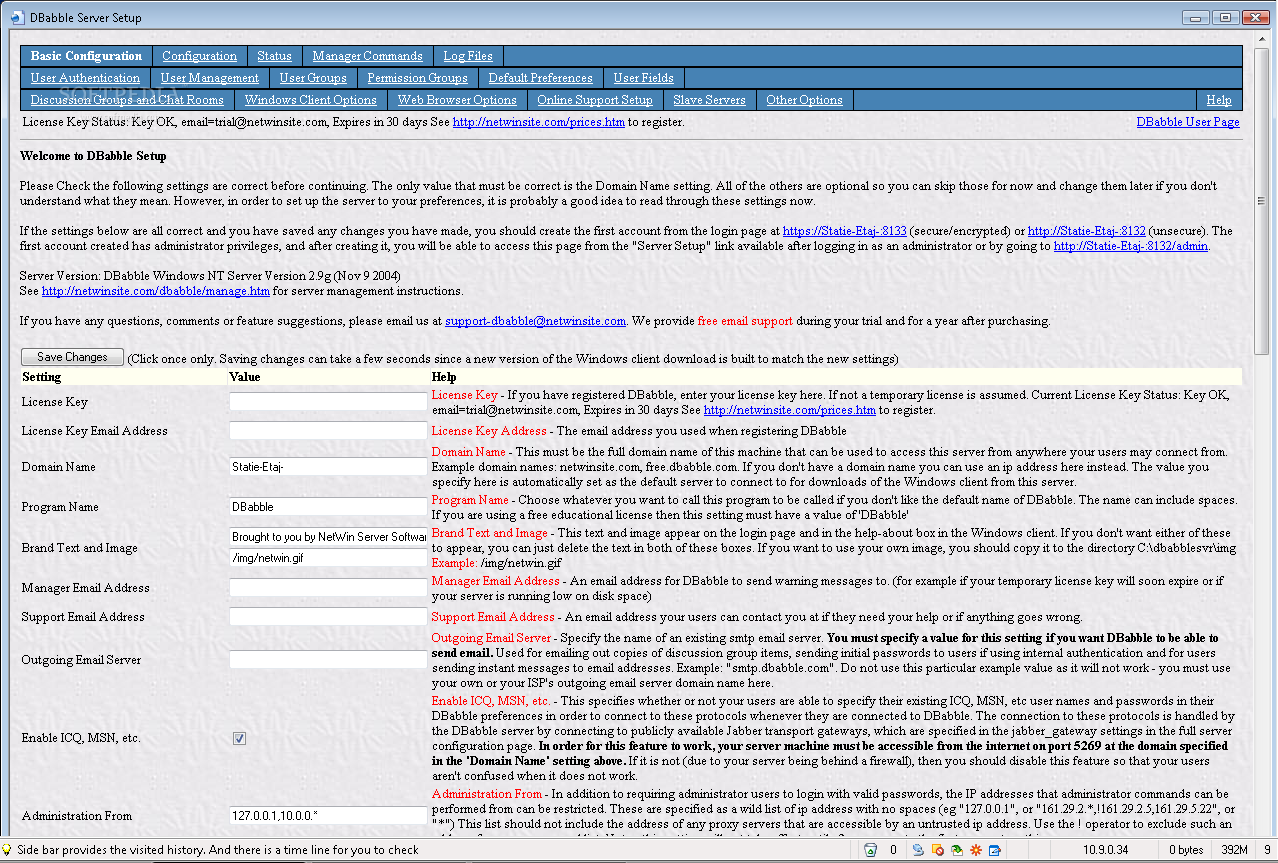The height and width of the screenshot is (863, 1278).
Task: Click the IP address 10.9.0.34 in status bar
Action: point(1104,850)
